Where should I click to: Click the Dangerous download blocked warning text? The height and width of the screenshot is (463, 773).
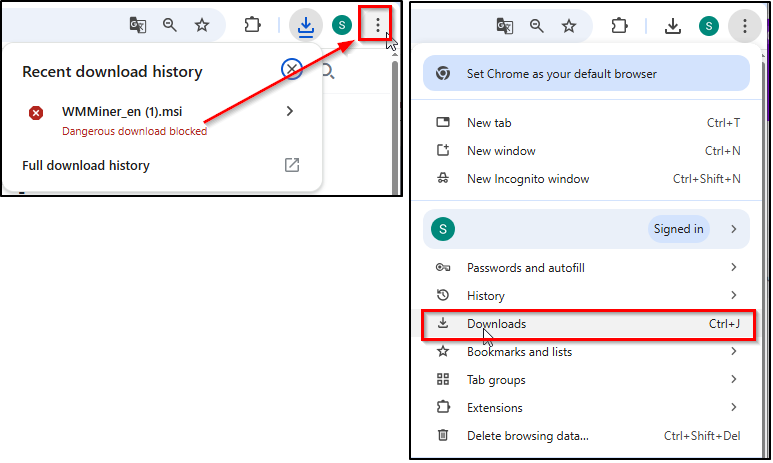pyautogui.click(x=135, y=131)
